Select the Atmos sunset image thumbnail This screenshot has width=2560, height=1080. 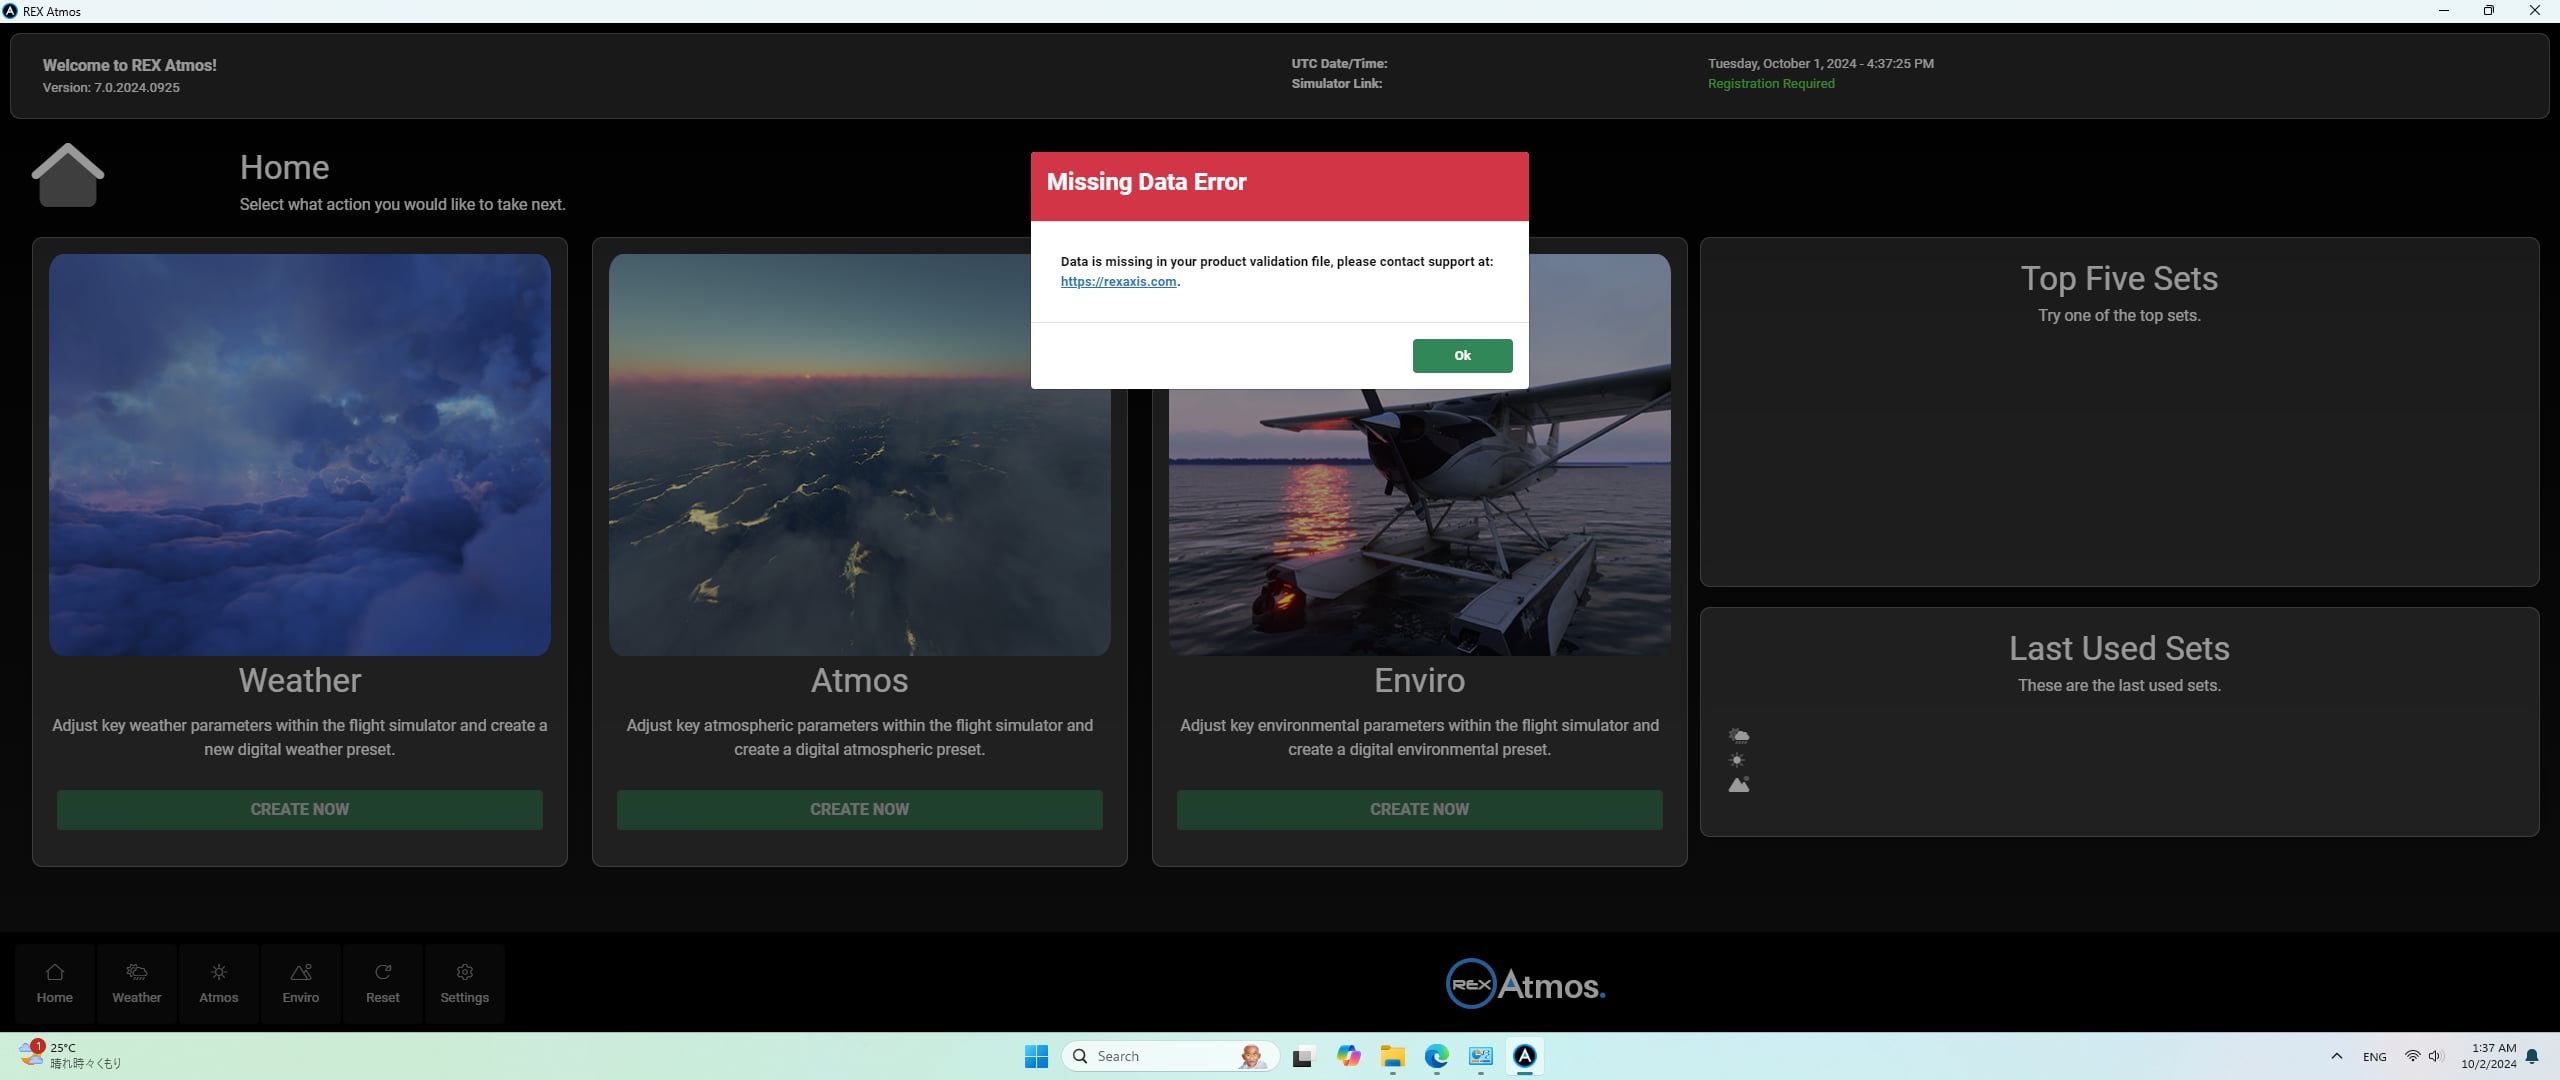tap(860, 455)
